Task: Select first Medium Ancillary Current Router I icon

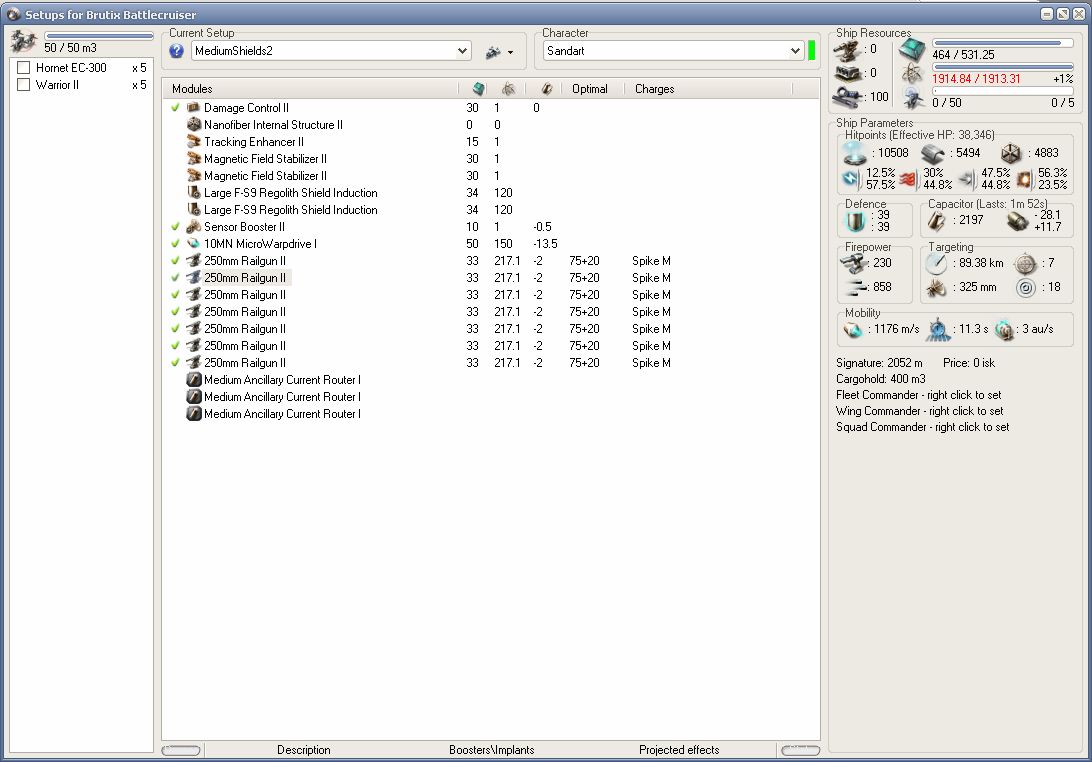Action: click(194, 380)
